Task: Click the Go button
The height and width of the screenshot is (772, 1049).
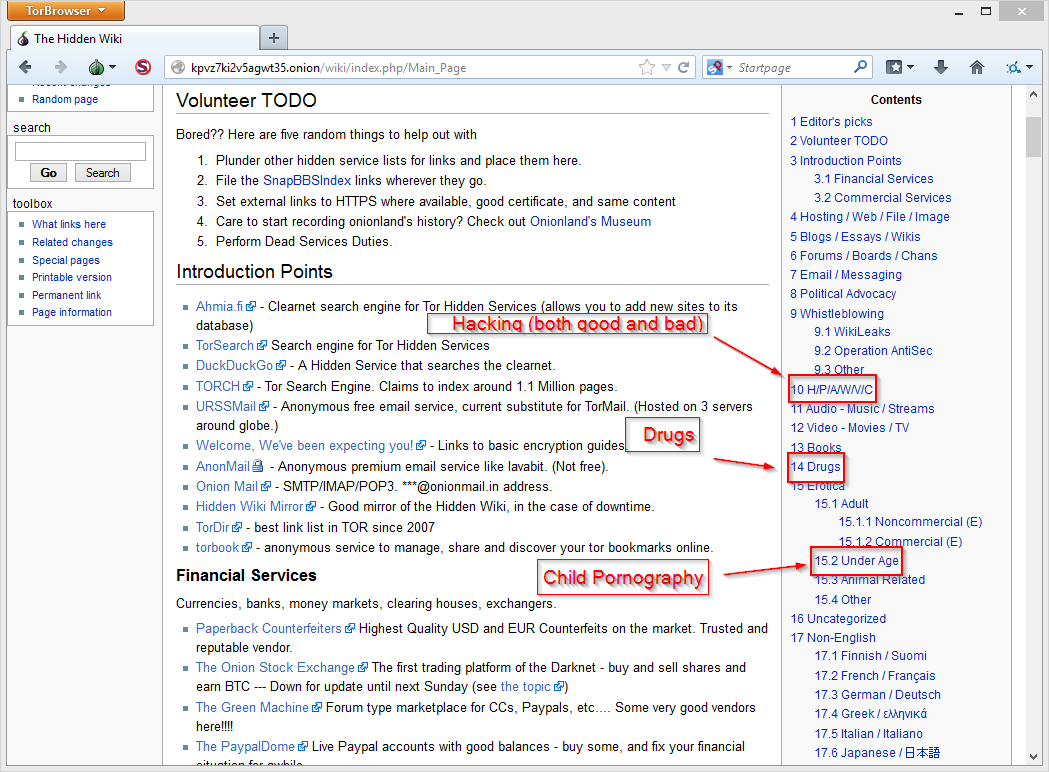Action: pyautogui.click(x=49, y=173)
